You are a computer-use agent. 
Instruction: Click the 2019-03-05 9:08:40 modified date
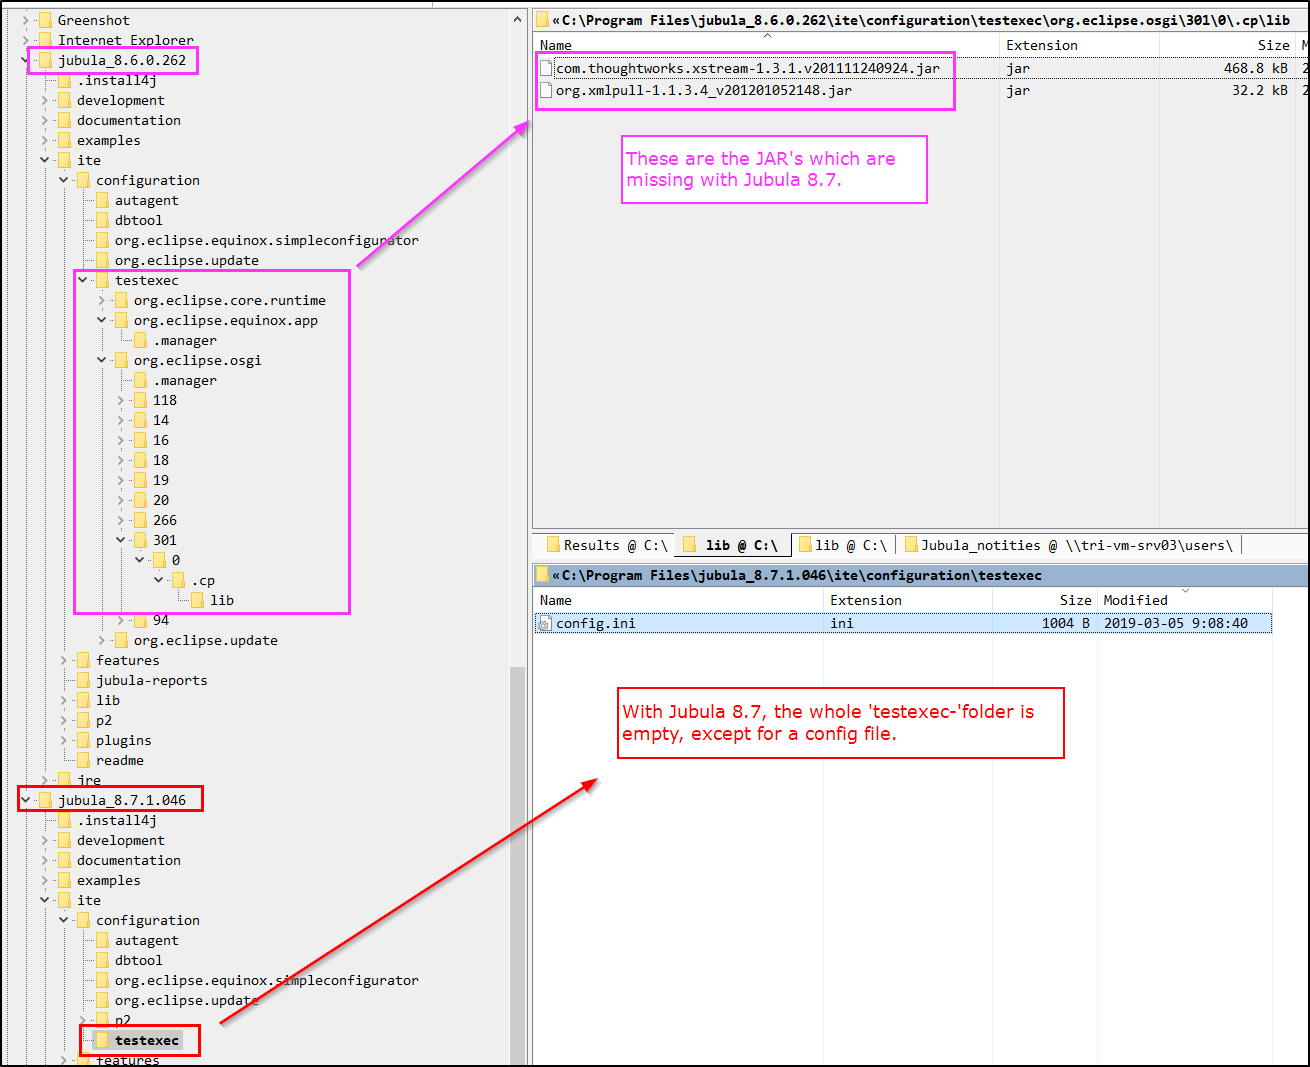tap(1176, 623)
